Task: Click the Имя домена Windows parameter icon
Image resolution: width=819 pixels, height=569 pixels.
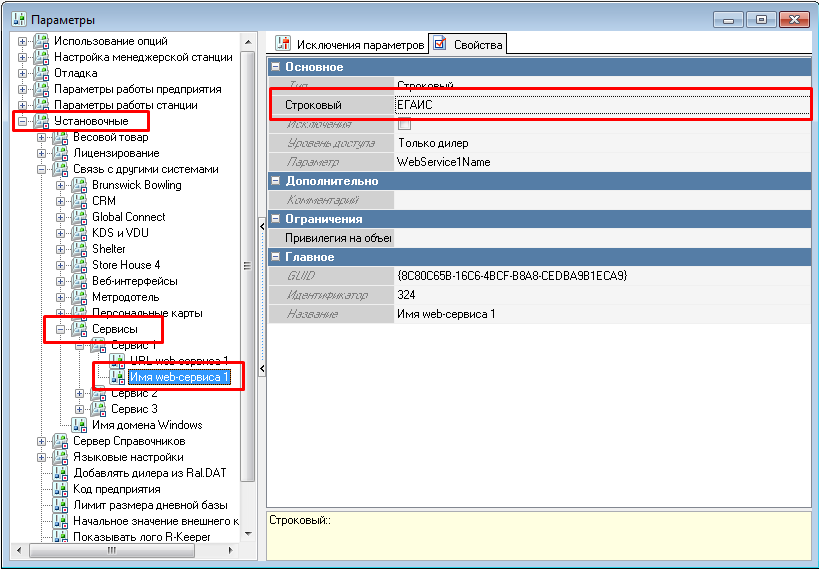Action: click(x=79, y=425)
